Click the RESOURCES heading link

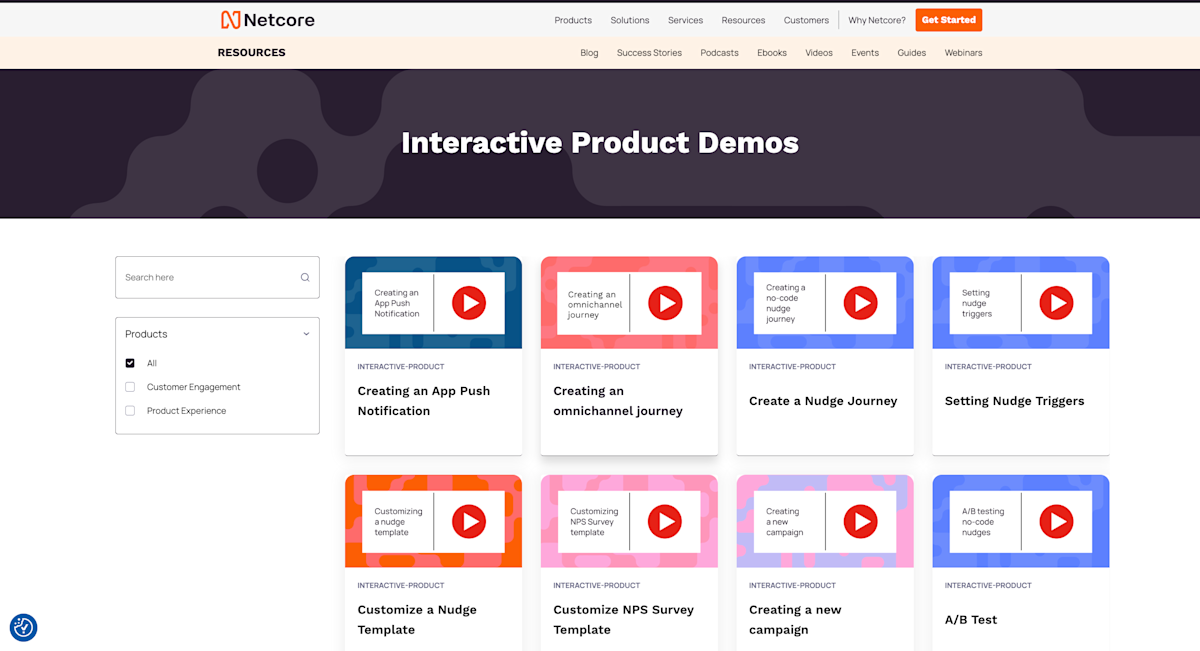tap(251, 53)
